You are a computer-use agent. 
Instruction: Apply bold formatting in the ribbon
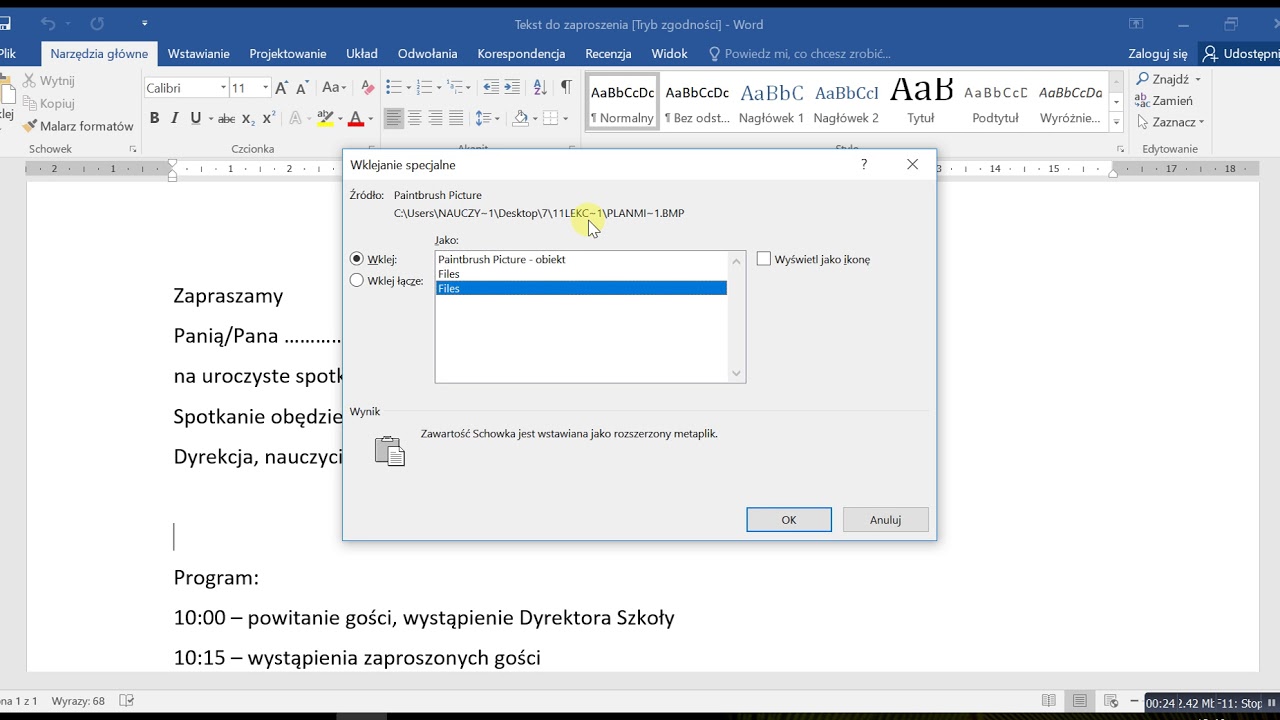coord(154,118)
